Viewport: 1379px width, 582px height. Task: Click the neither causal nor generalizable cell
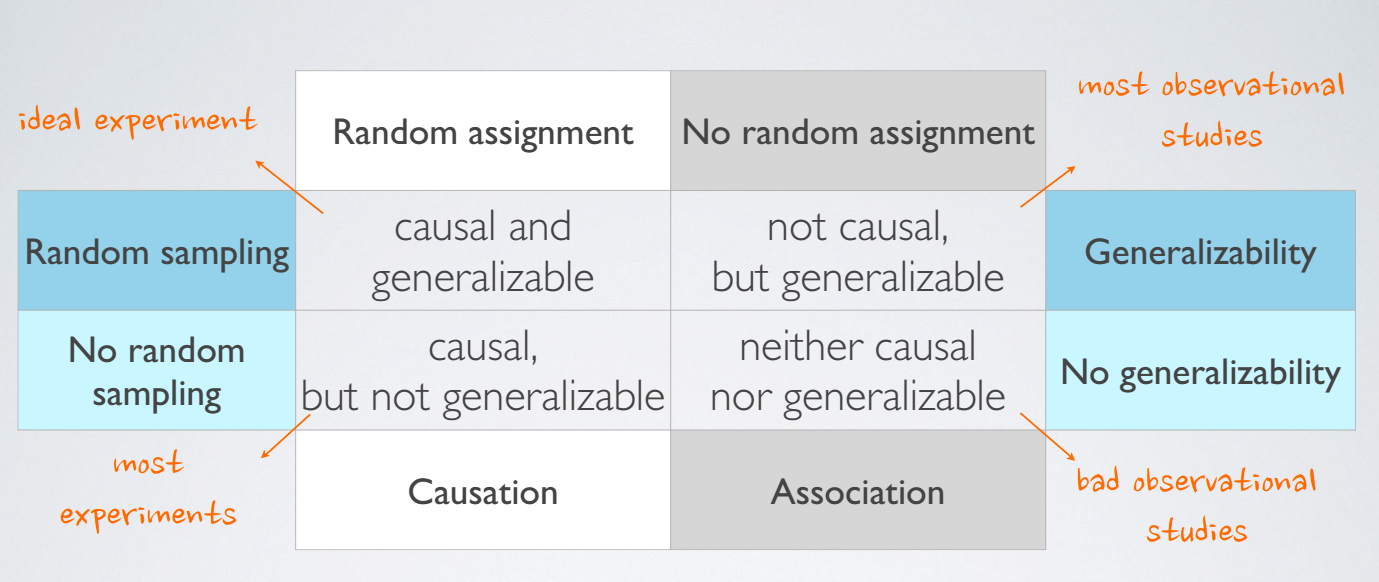pyautogui.click(x=858, y=371)
